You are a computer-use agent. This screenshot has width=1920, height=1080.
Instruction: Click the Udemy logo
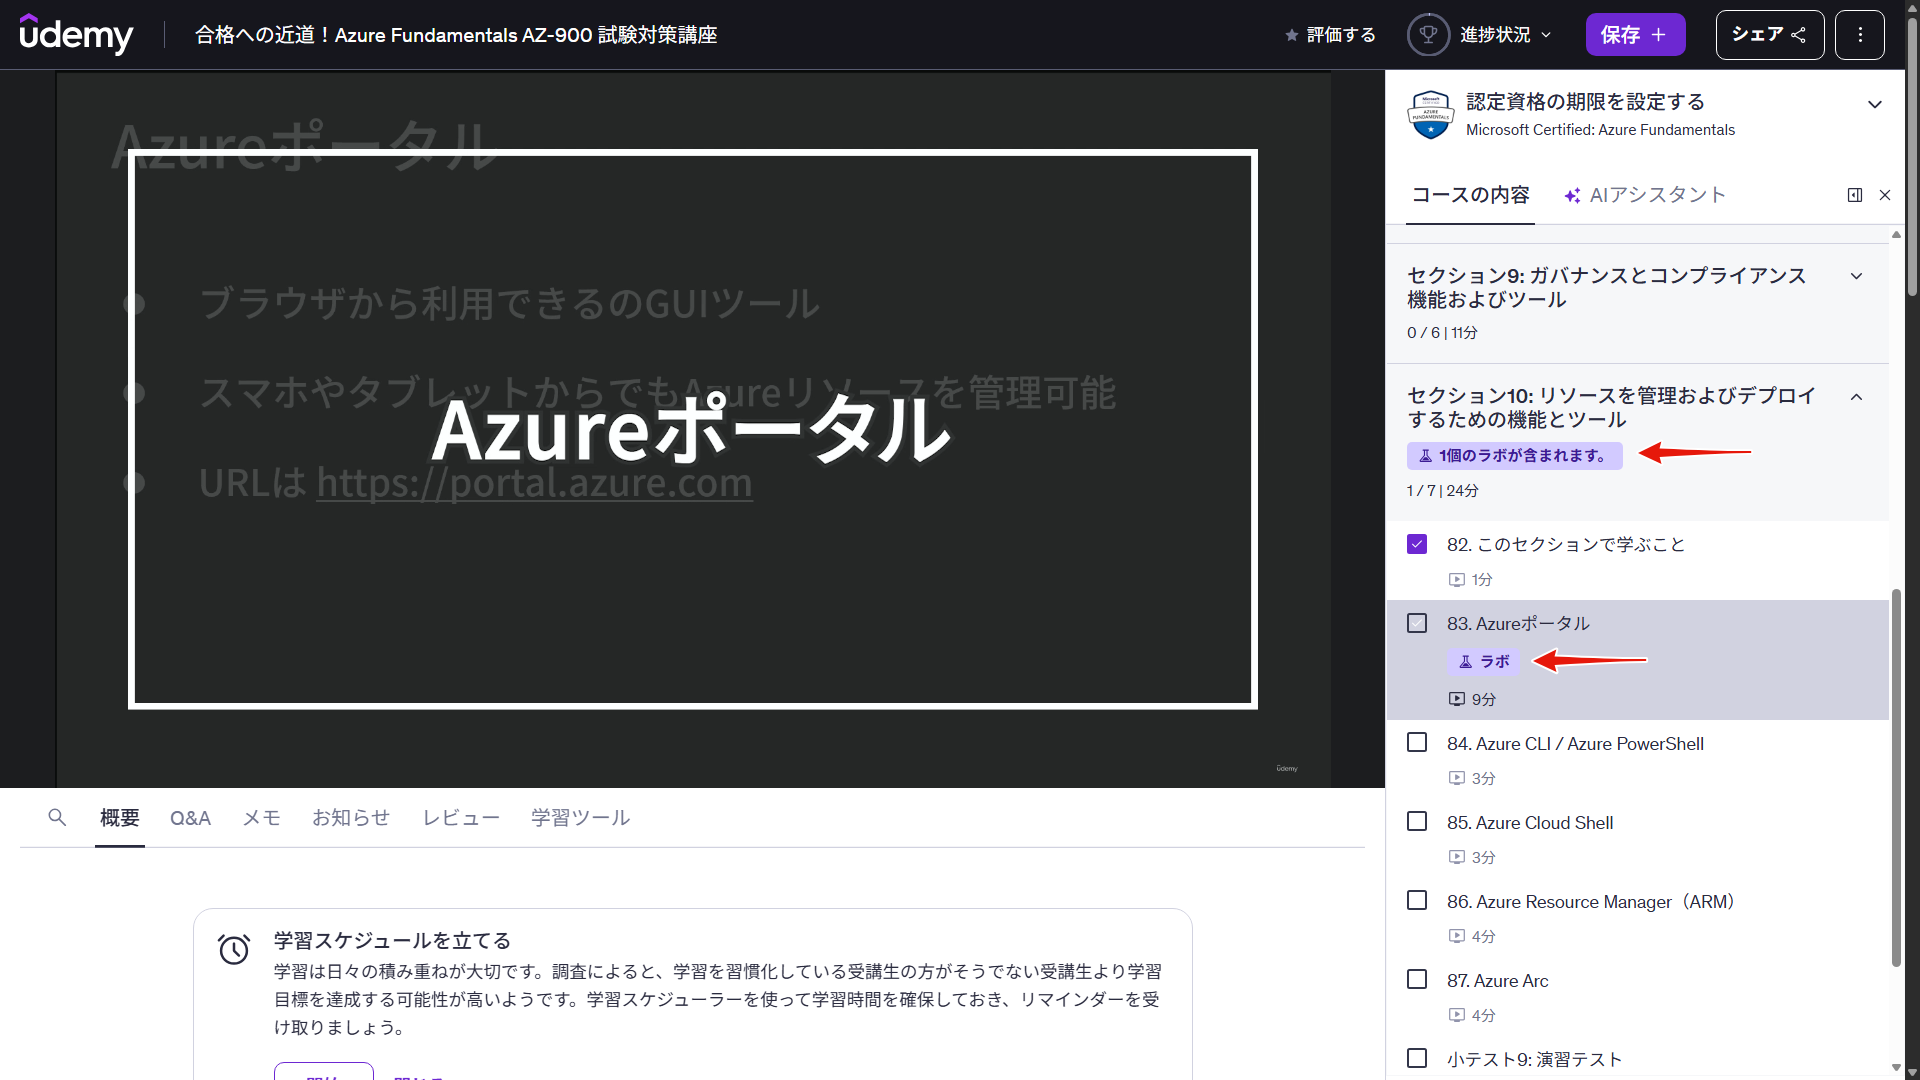(76, 35)
